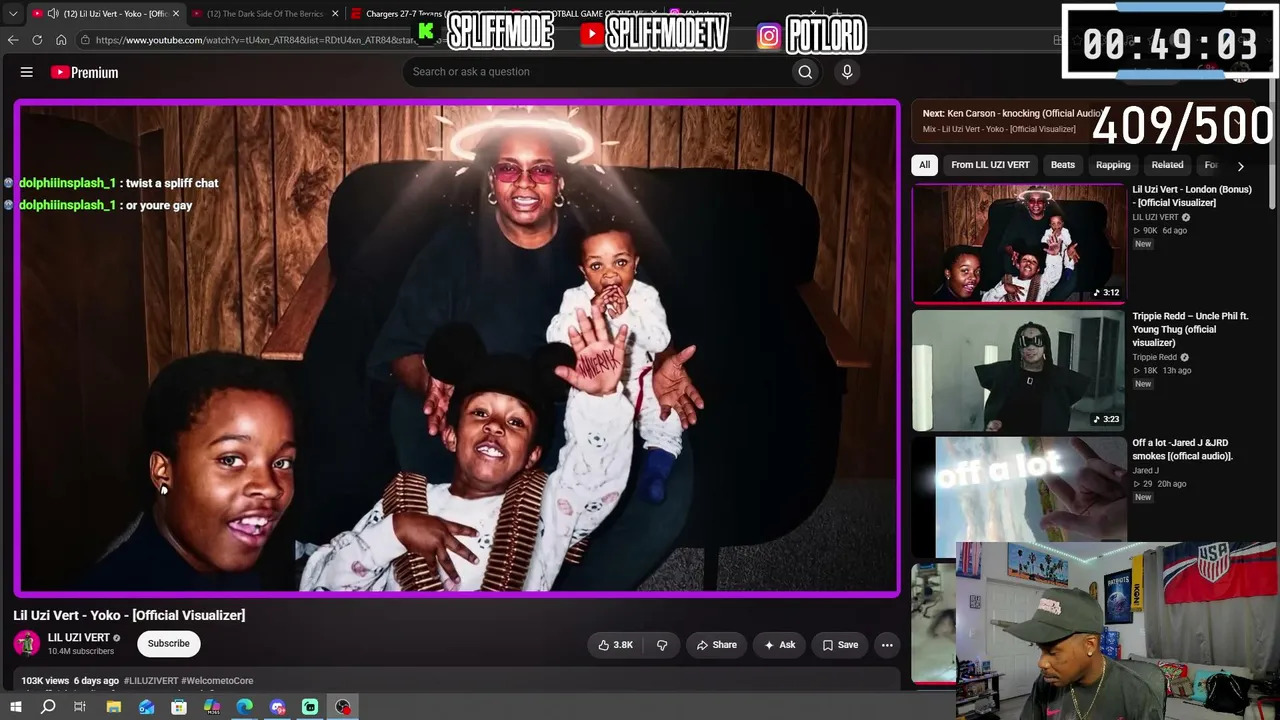Show more filter chips with right arrow
This screenshot has width=1280, height=720.
[x=1241, y=166]
